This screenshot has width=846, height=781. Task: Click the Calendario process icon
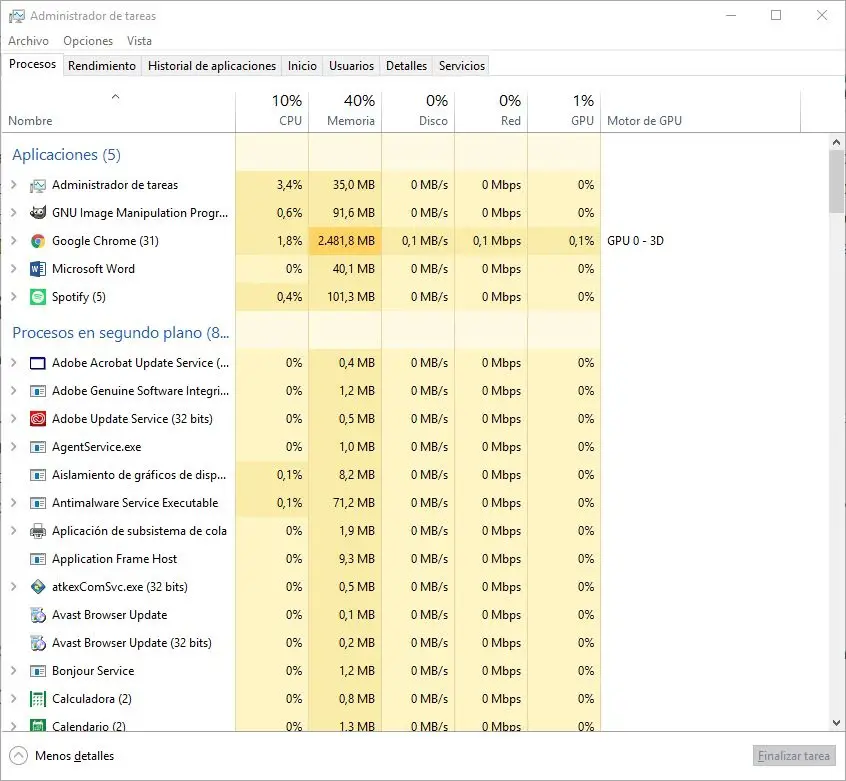point(38,725)
